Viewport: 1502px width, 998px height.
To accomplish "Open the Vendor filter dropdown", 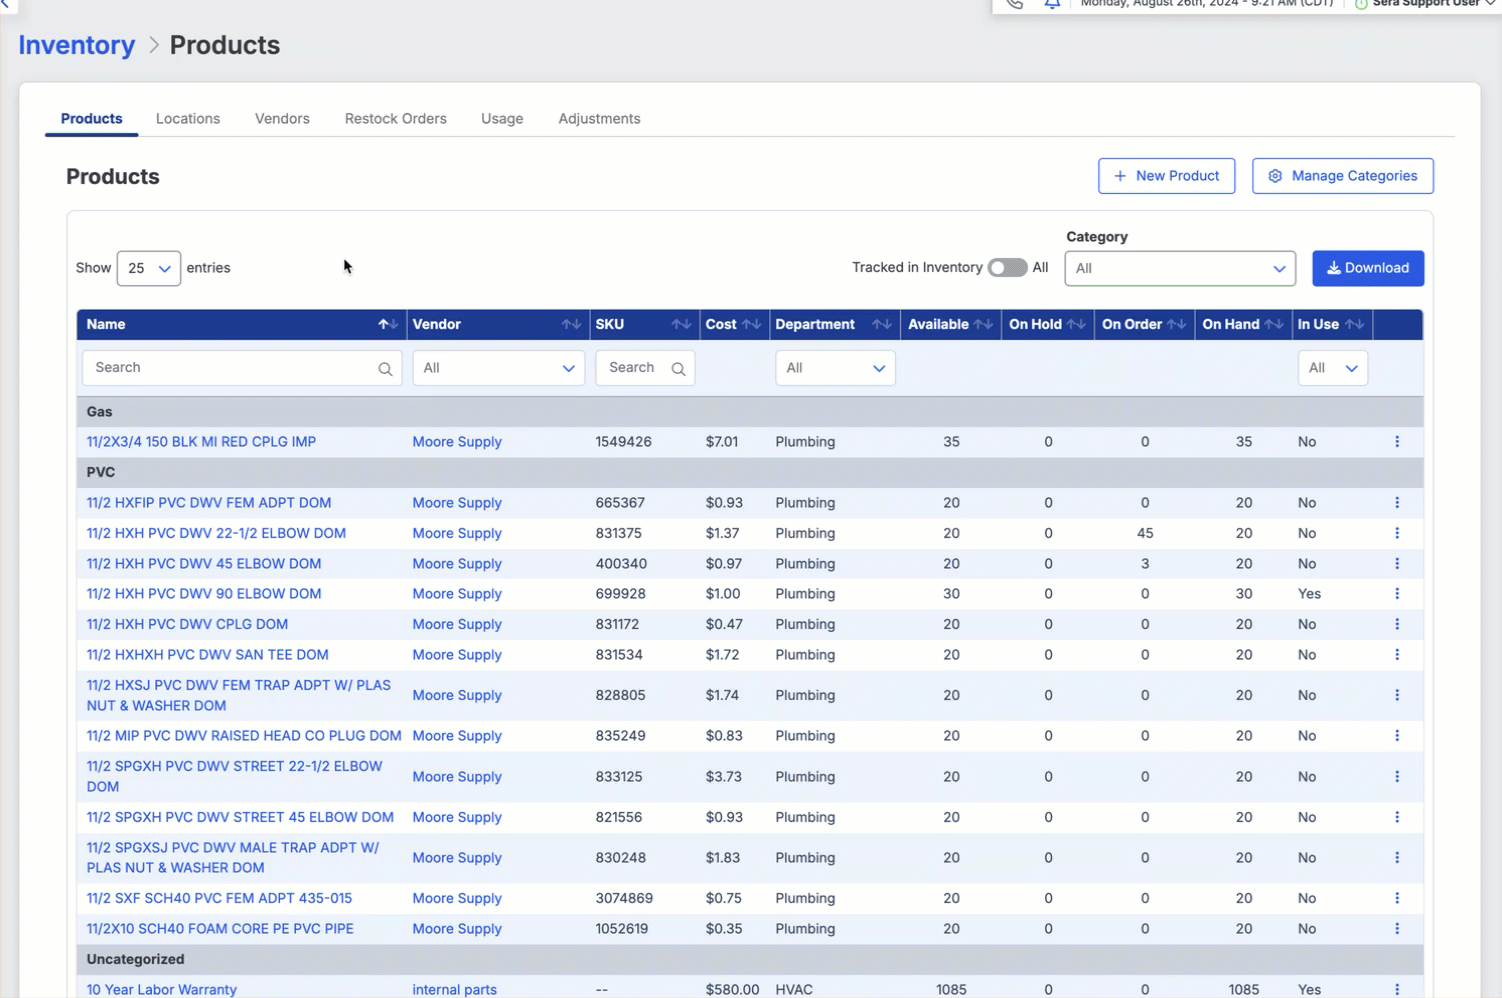I will click(498, 368).
